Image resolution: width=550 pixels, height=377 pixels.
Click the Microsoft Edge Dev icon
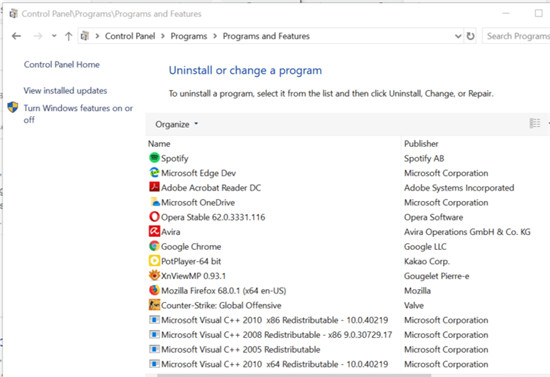pyautogui.click(x=154, y=173)
